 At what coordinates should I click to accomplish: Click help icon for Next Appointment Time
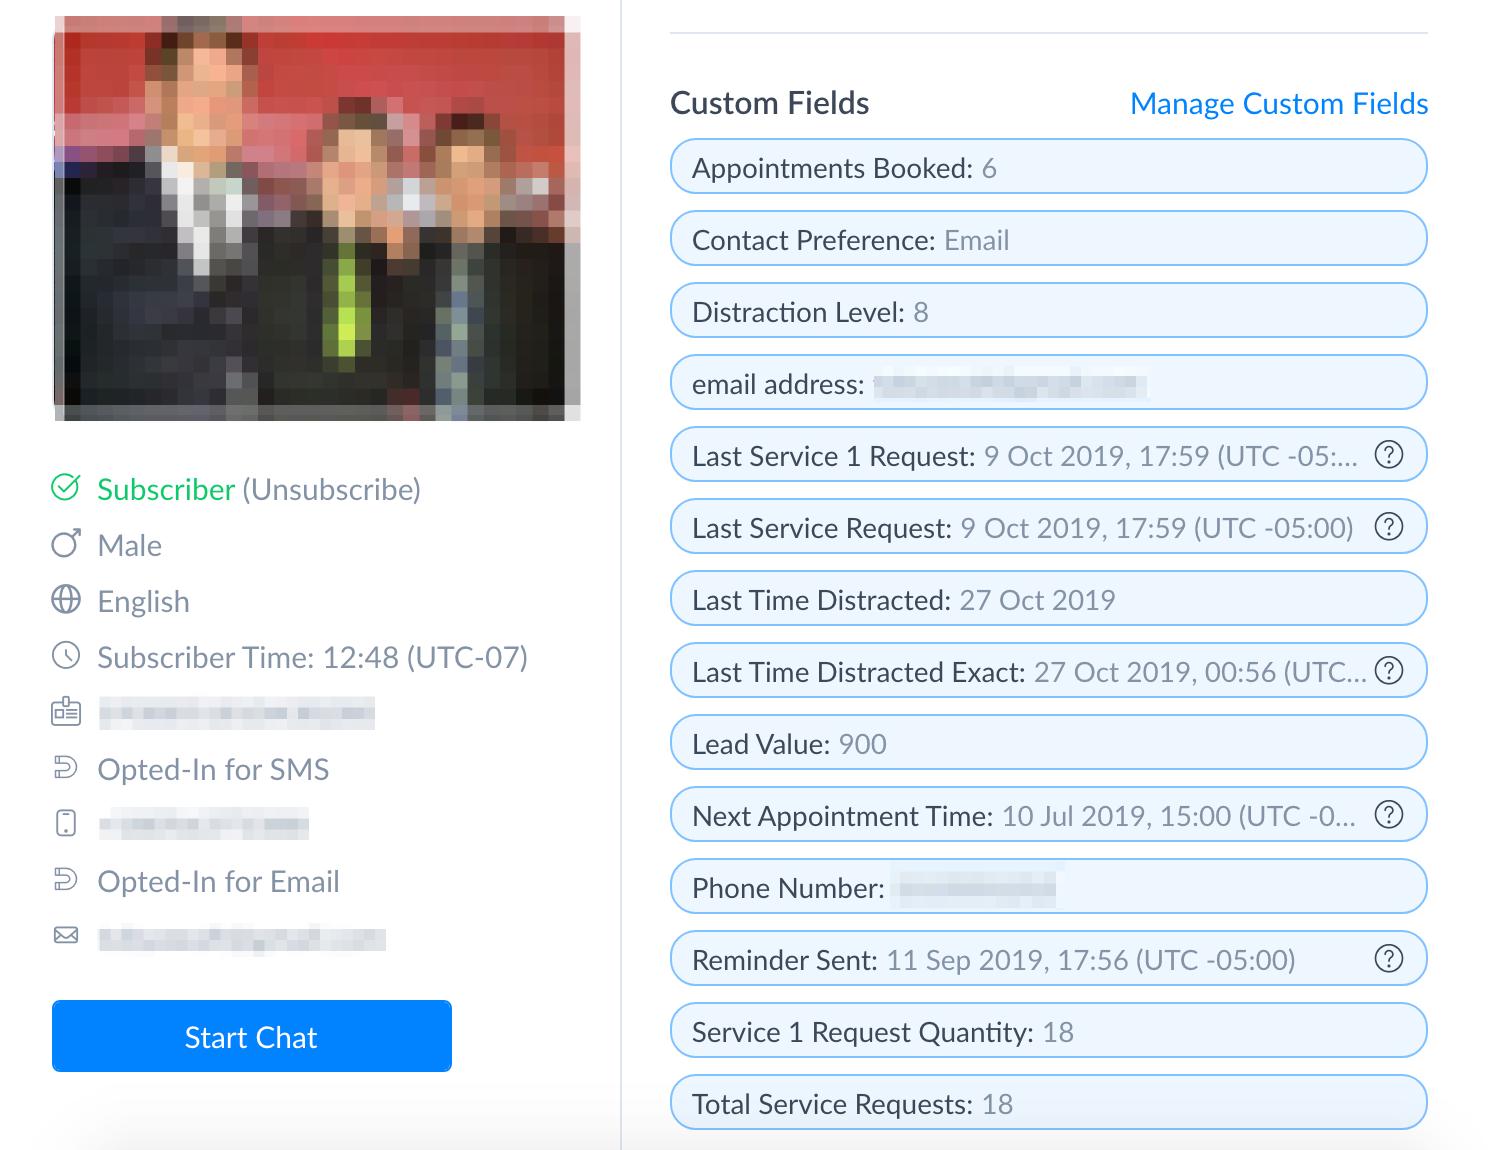coord(1389,815)
